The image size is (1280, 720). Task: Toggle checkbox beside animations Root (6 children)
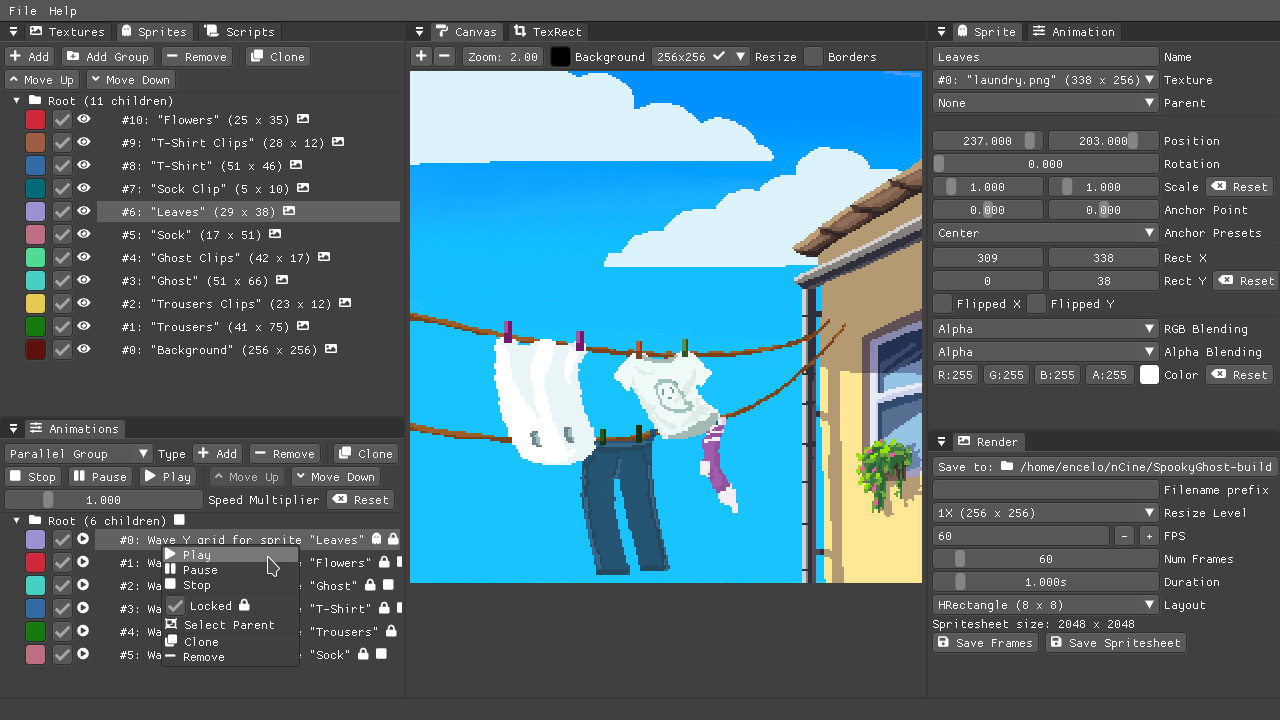point(179,520)
